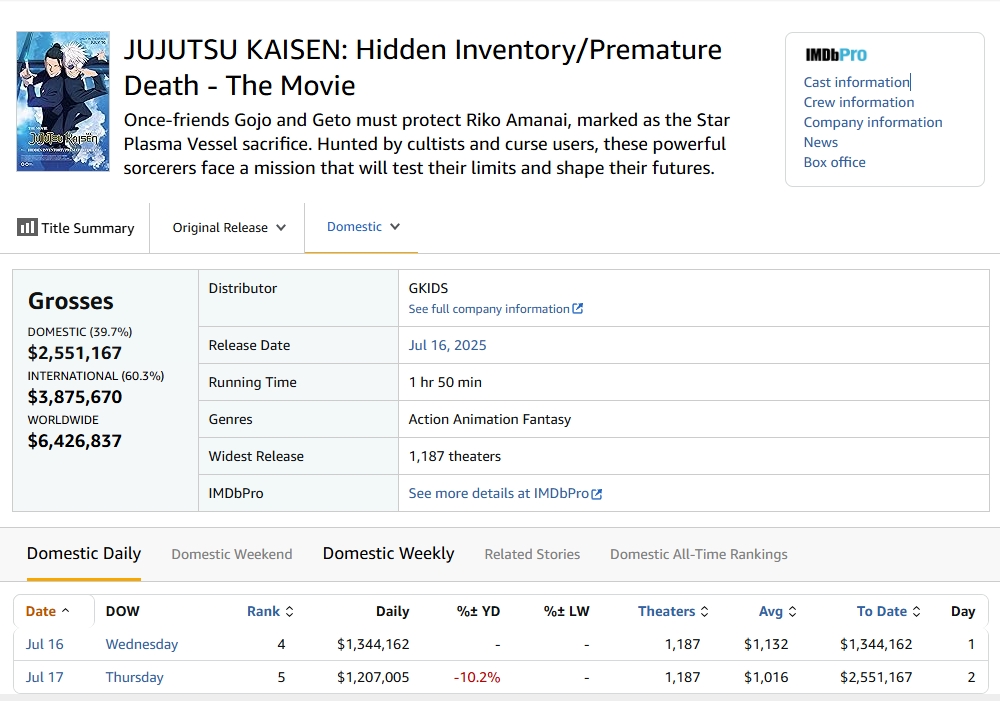Select the Domestic Daily tab
The width and height of the screenshot is (1000, 701).
click(x=84, y=554)
